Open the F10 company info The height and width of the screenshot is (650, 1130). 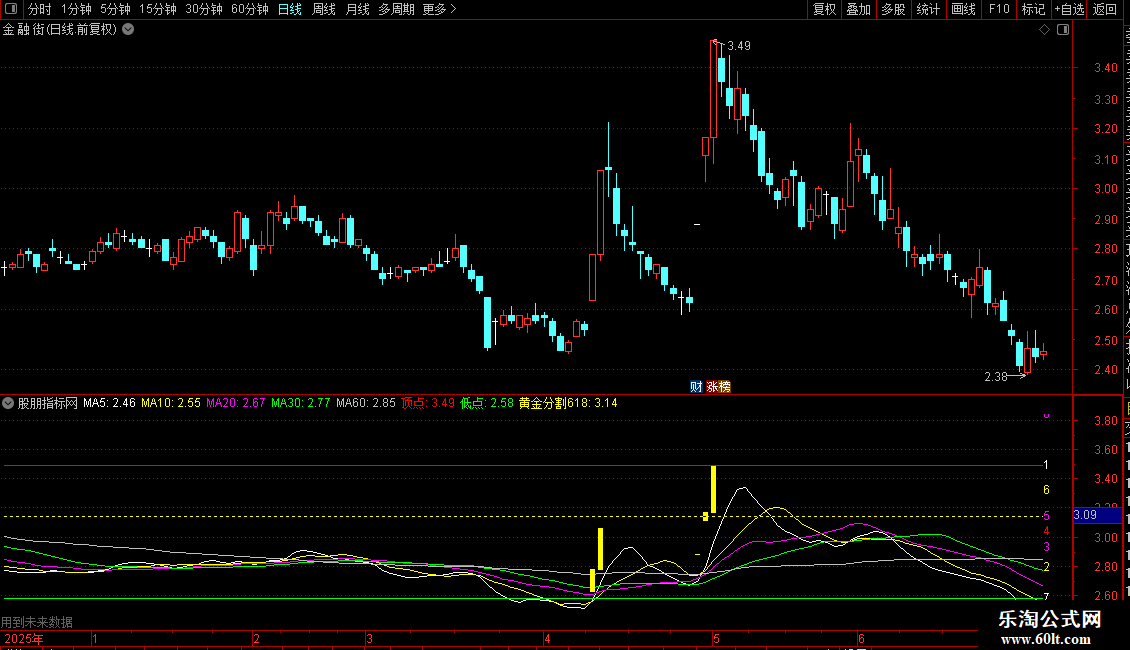(x=998, y=9)
